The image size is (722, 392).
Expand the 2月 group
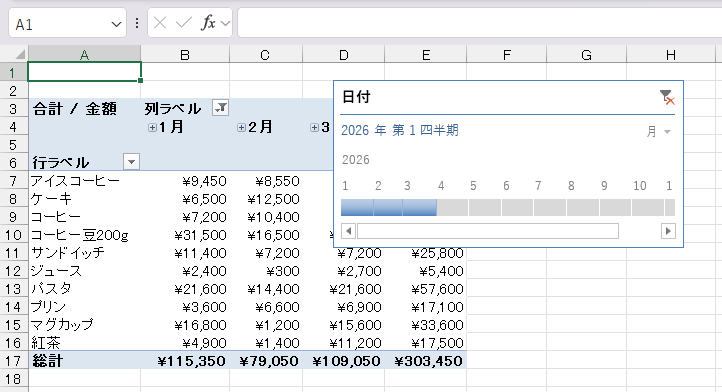(x=241, y=127)
